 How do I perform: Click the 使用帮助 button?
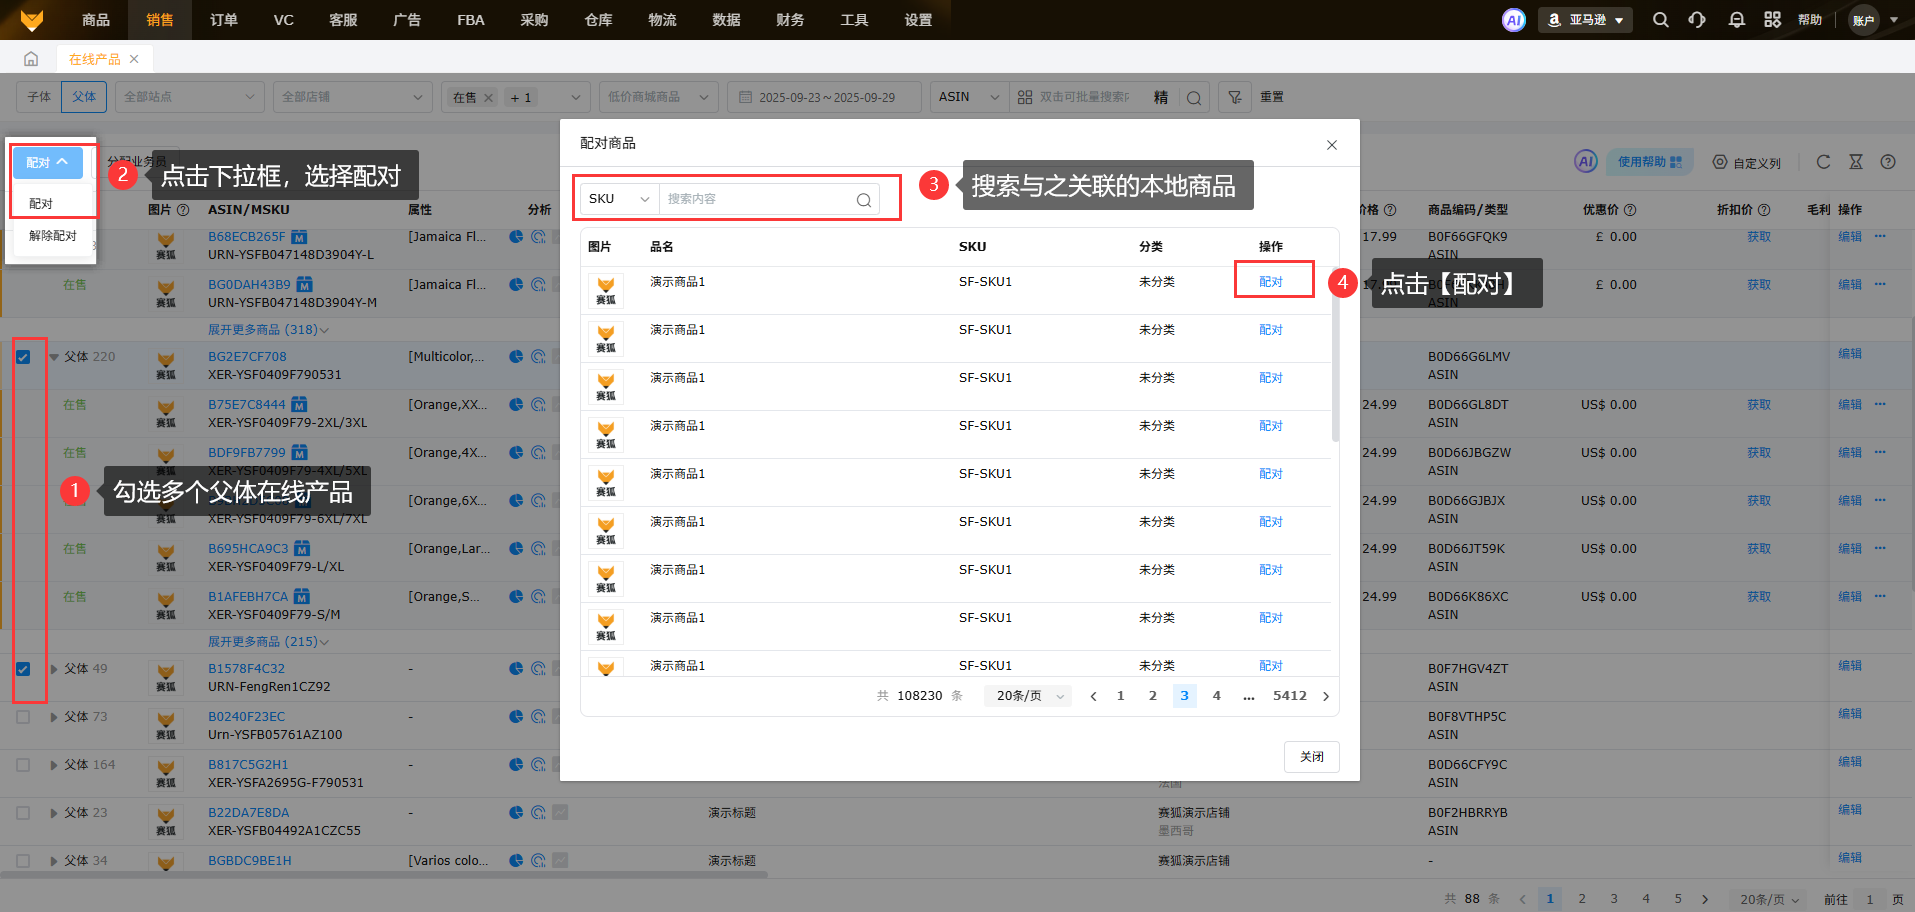(x=1650, y=162)
